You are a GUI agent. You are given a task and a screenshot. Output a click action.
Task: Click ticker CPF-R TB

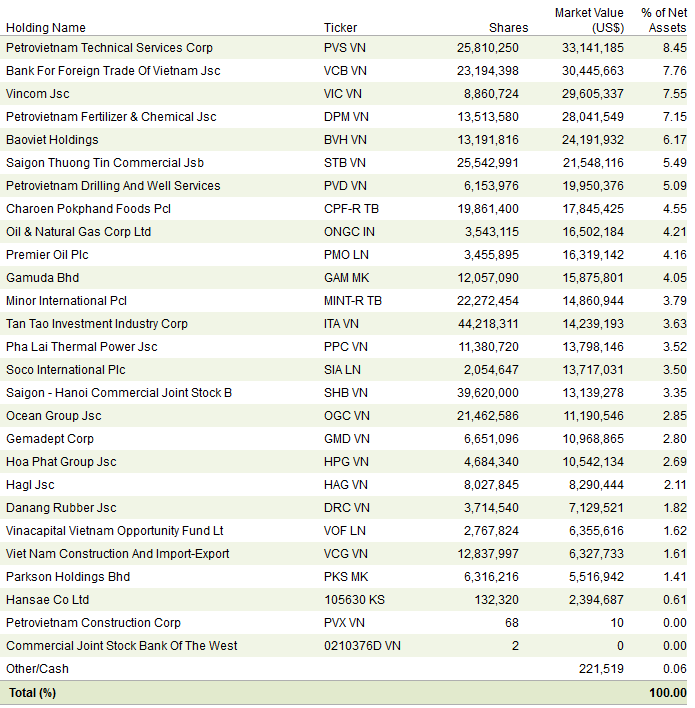pyautogui.click(x=351, y=209)
